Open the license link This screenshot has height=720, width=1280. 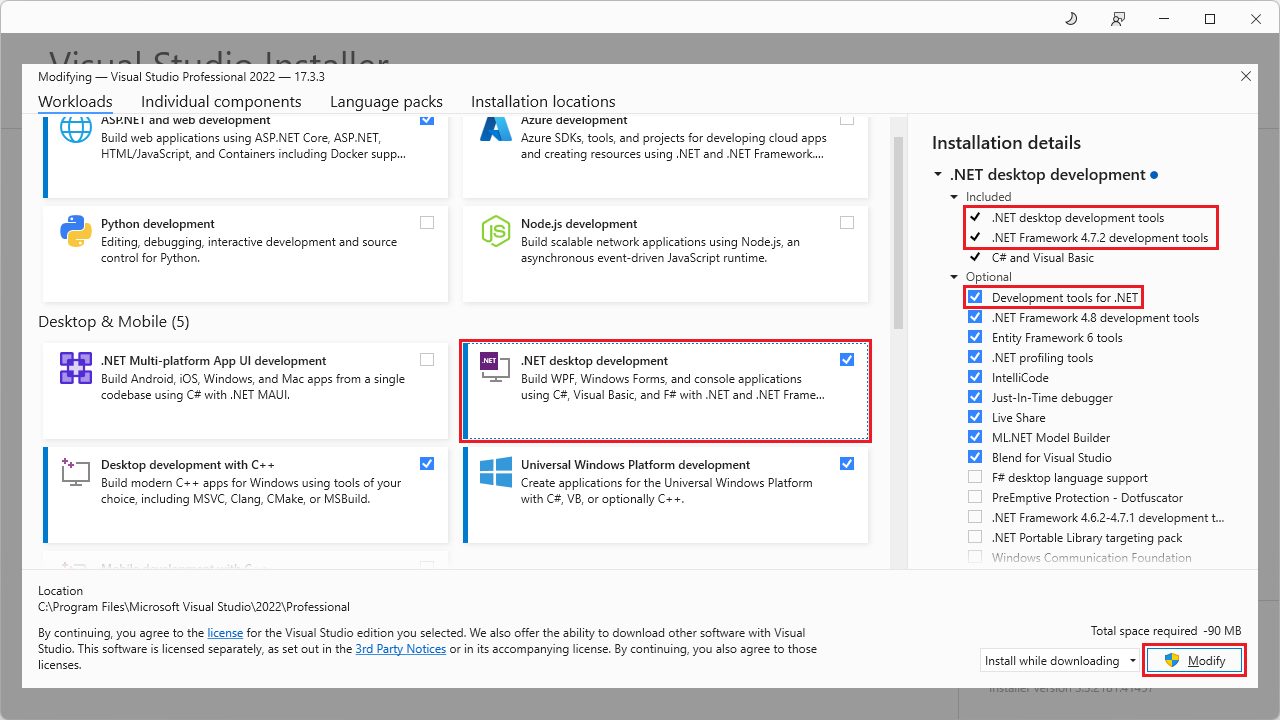(225, 632)
